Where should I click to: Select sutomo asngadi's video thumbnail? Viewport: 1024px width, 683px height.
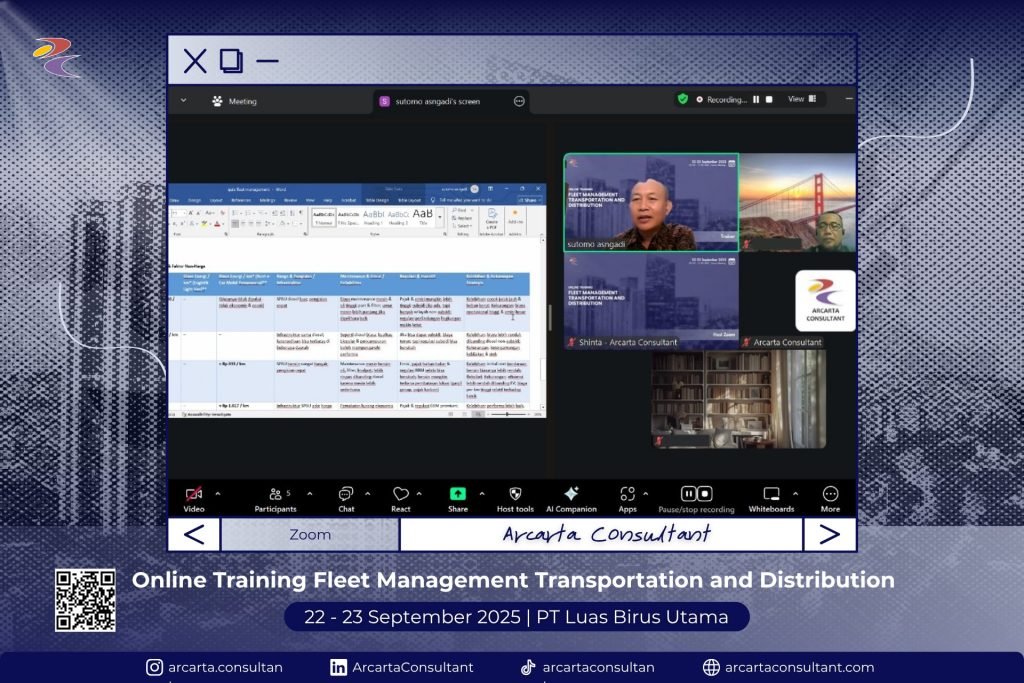click(651, 201)
